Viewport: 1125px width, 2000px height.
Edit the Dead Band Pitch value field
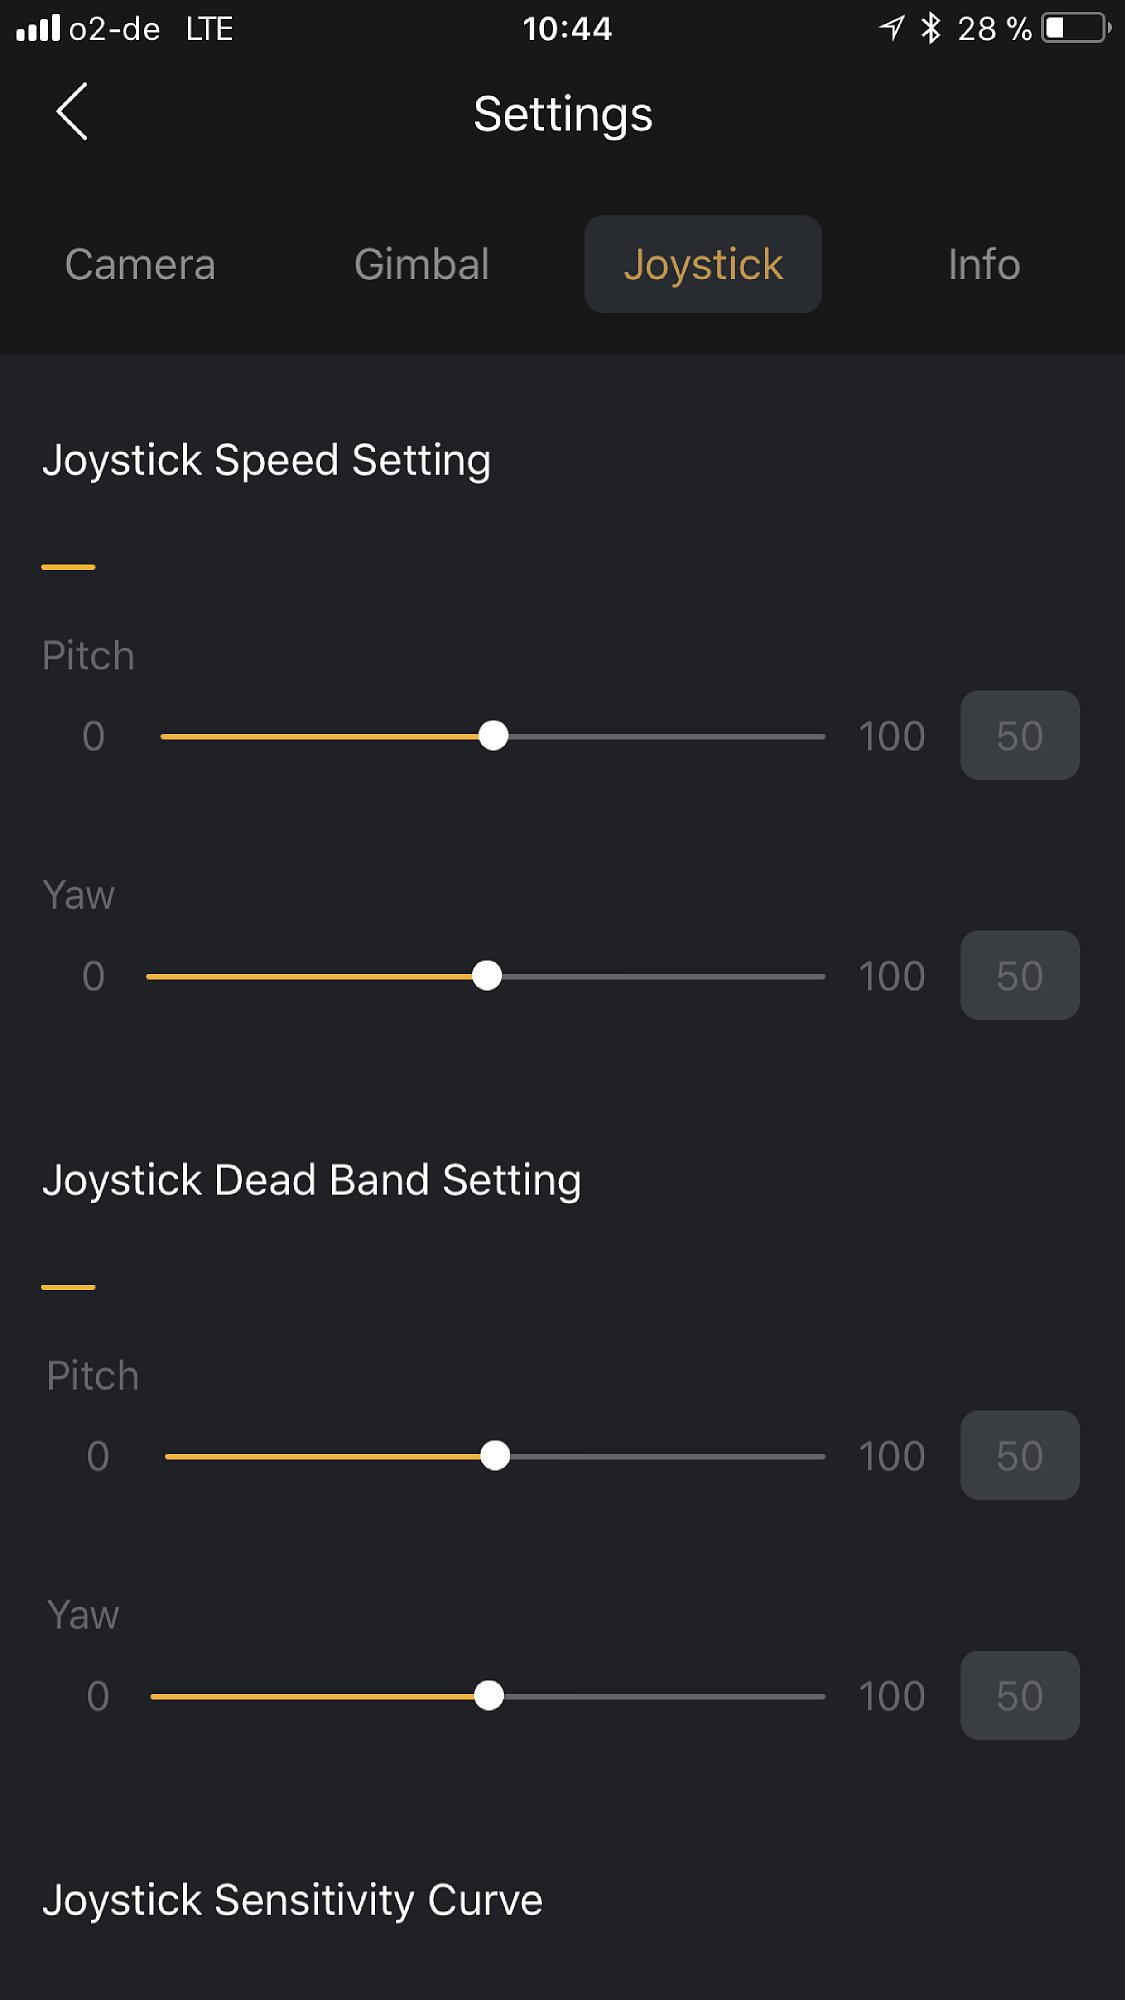(1019, 1456)
